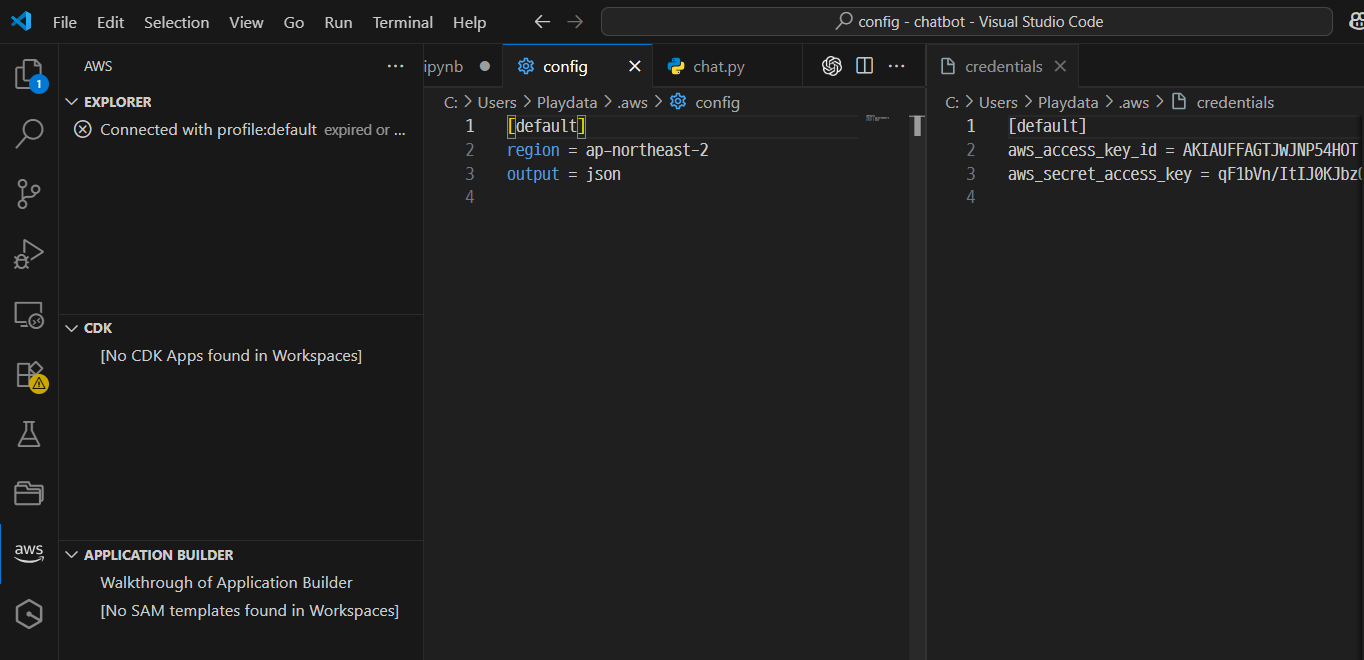Open the Selection menu
The height and width of the screenshot is (660, 1364).
coord(177,22)
